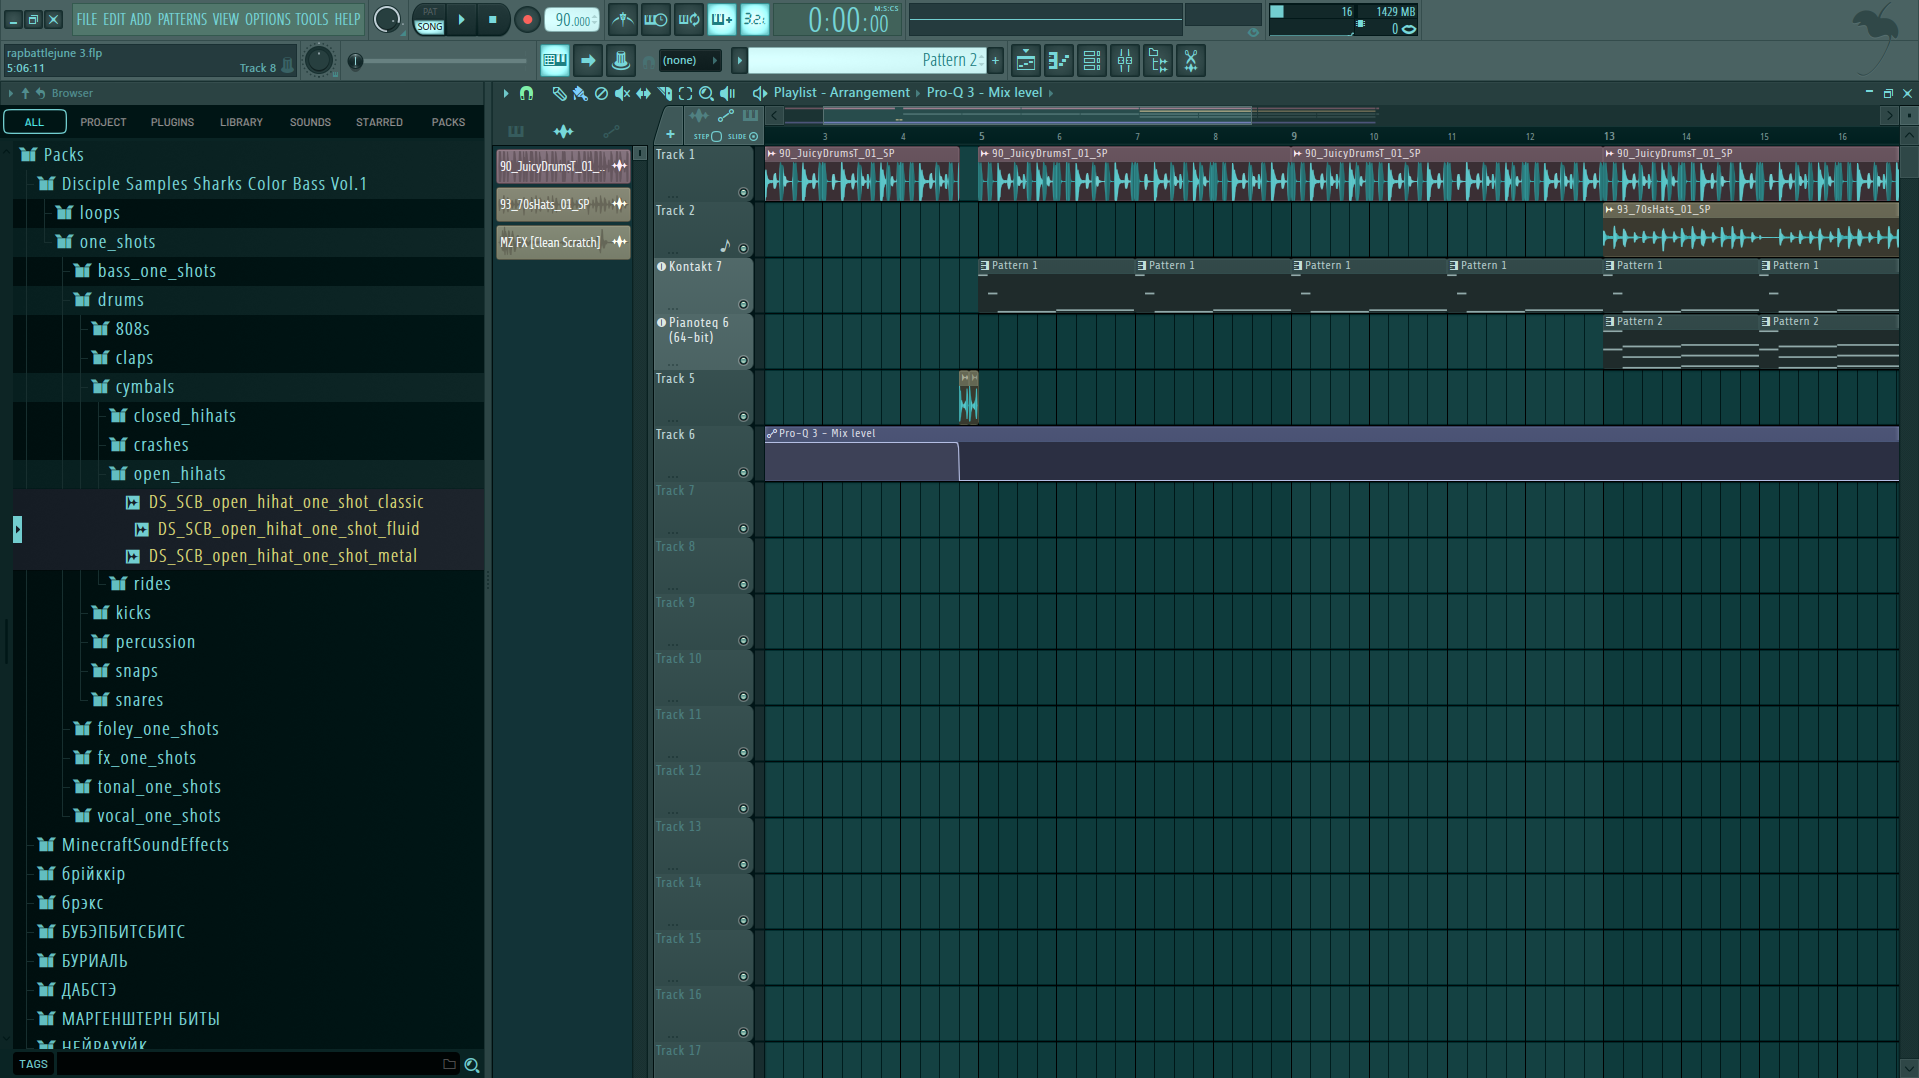The width and height of the screenshot is (1919, 1078).
Task: Select the Paint brush tool in playlist
Action: tap(580, 93)
